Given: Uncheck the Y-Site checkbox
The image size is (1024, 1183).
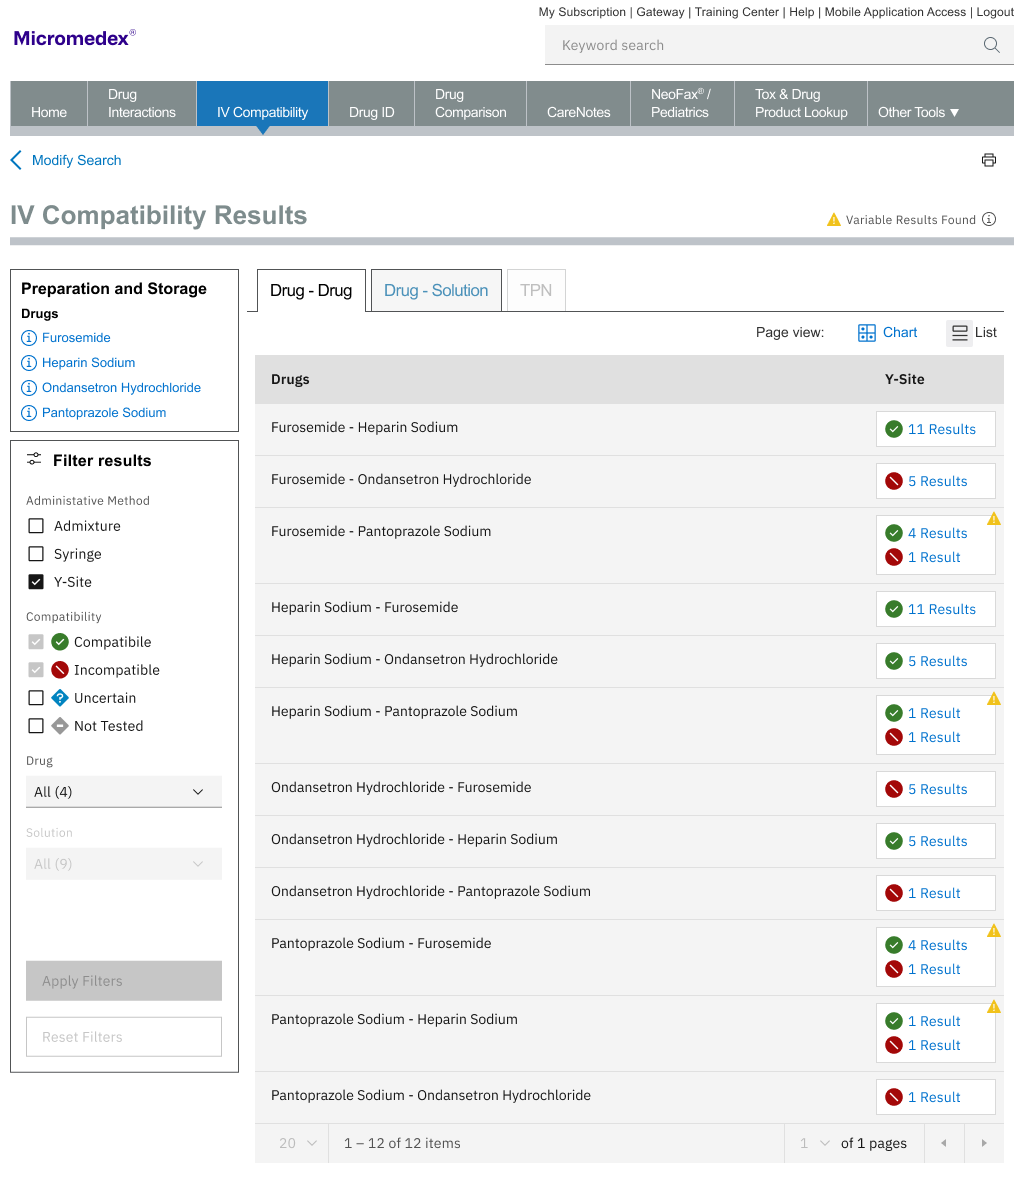Looking at the screenshot, I should 35,582.
